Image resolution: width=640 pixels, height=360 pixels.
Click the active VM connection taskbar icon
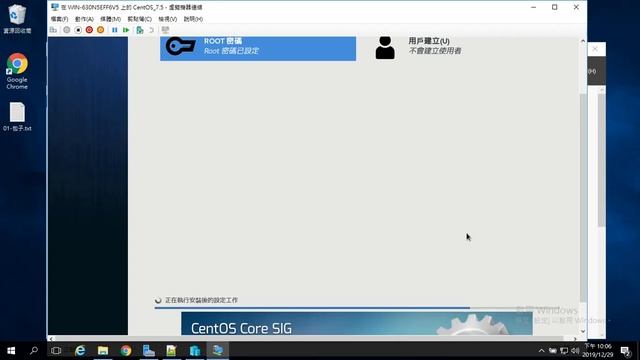pyautogui.click(x=218, y=351)
